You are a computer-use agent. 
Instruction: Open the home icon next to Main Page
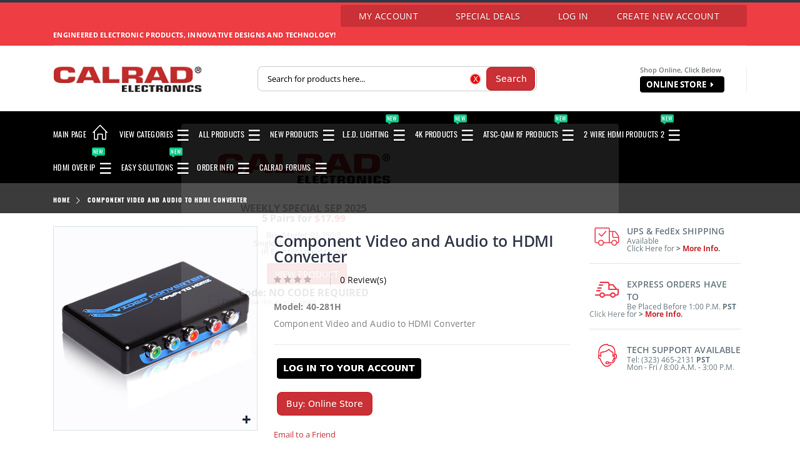pos(100,133)
